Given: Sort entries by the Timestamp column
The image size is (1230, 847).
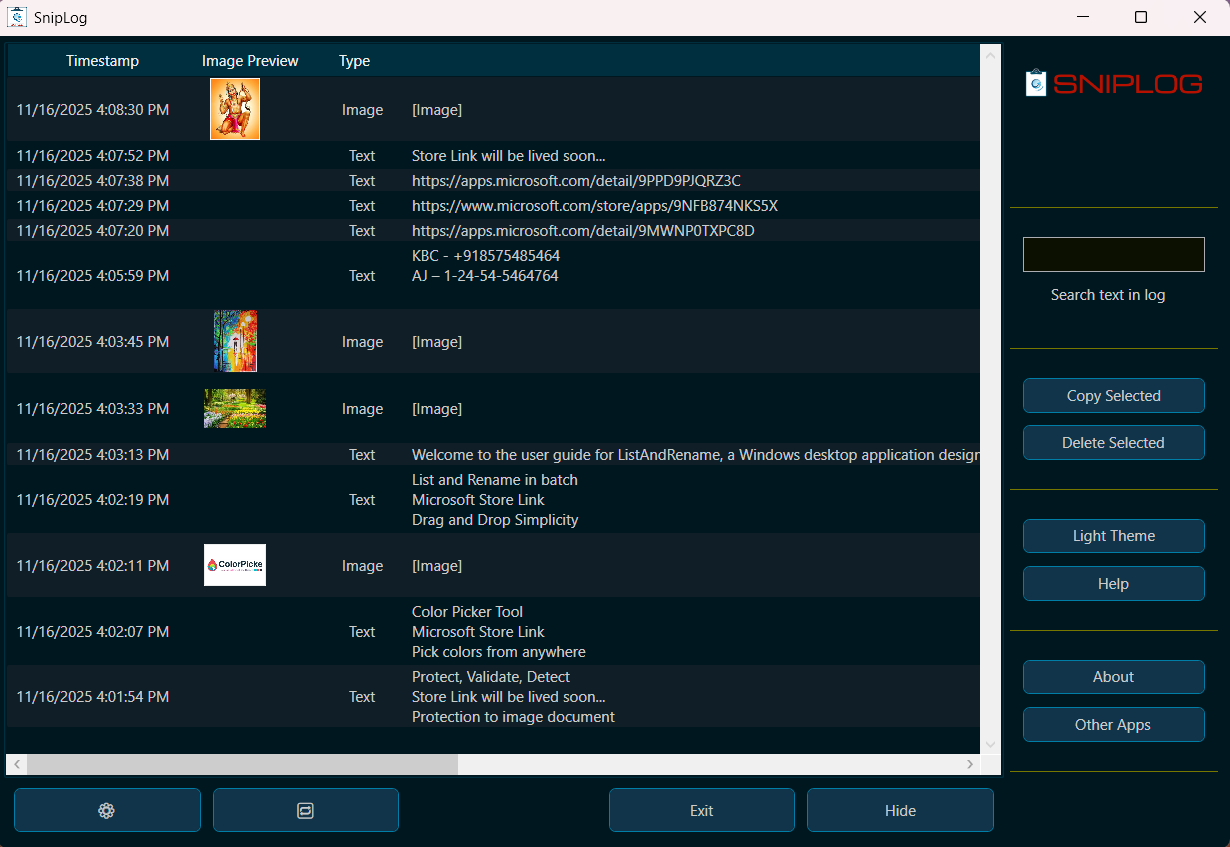Looking at the screenshot, I should point(102,61).
